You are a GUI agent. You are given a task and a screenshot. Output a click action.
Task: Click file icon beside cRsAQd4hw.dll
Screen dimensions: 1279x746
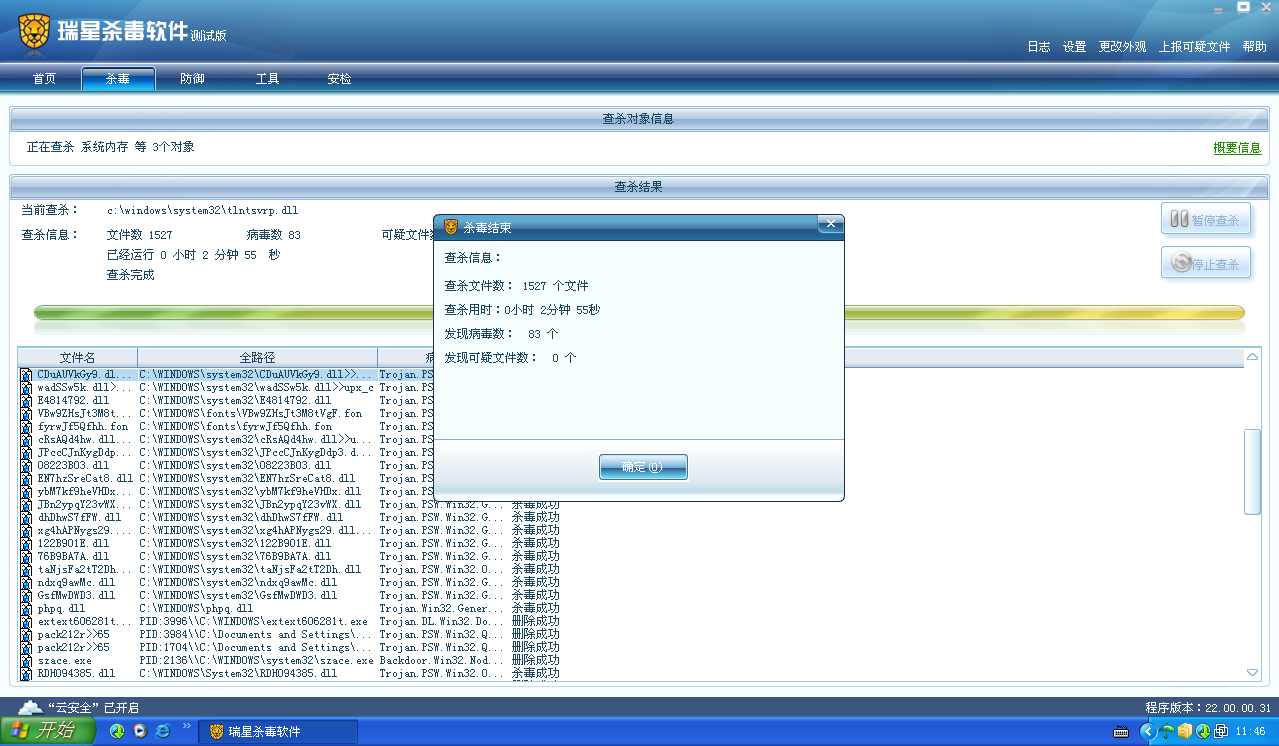click(26, 439)
